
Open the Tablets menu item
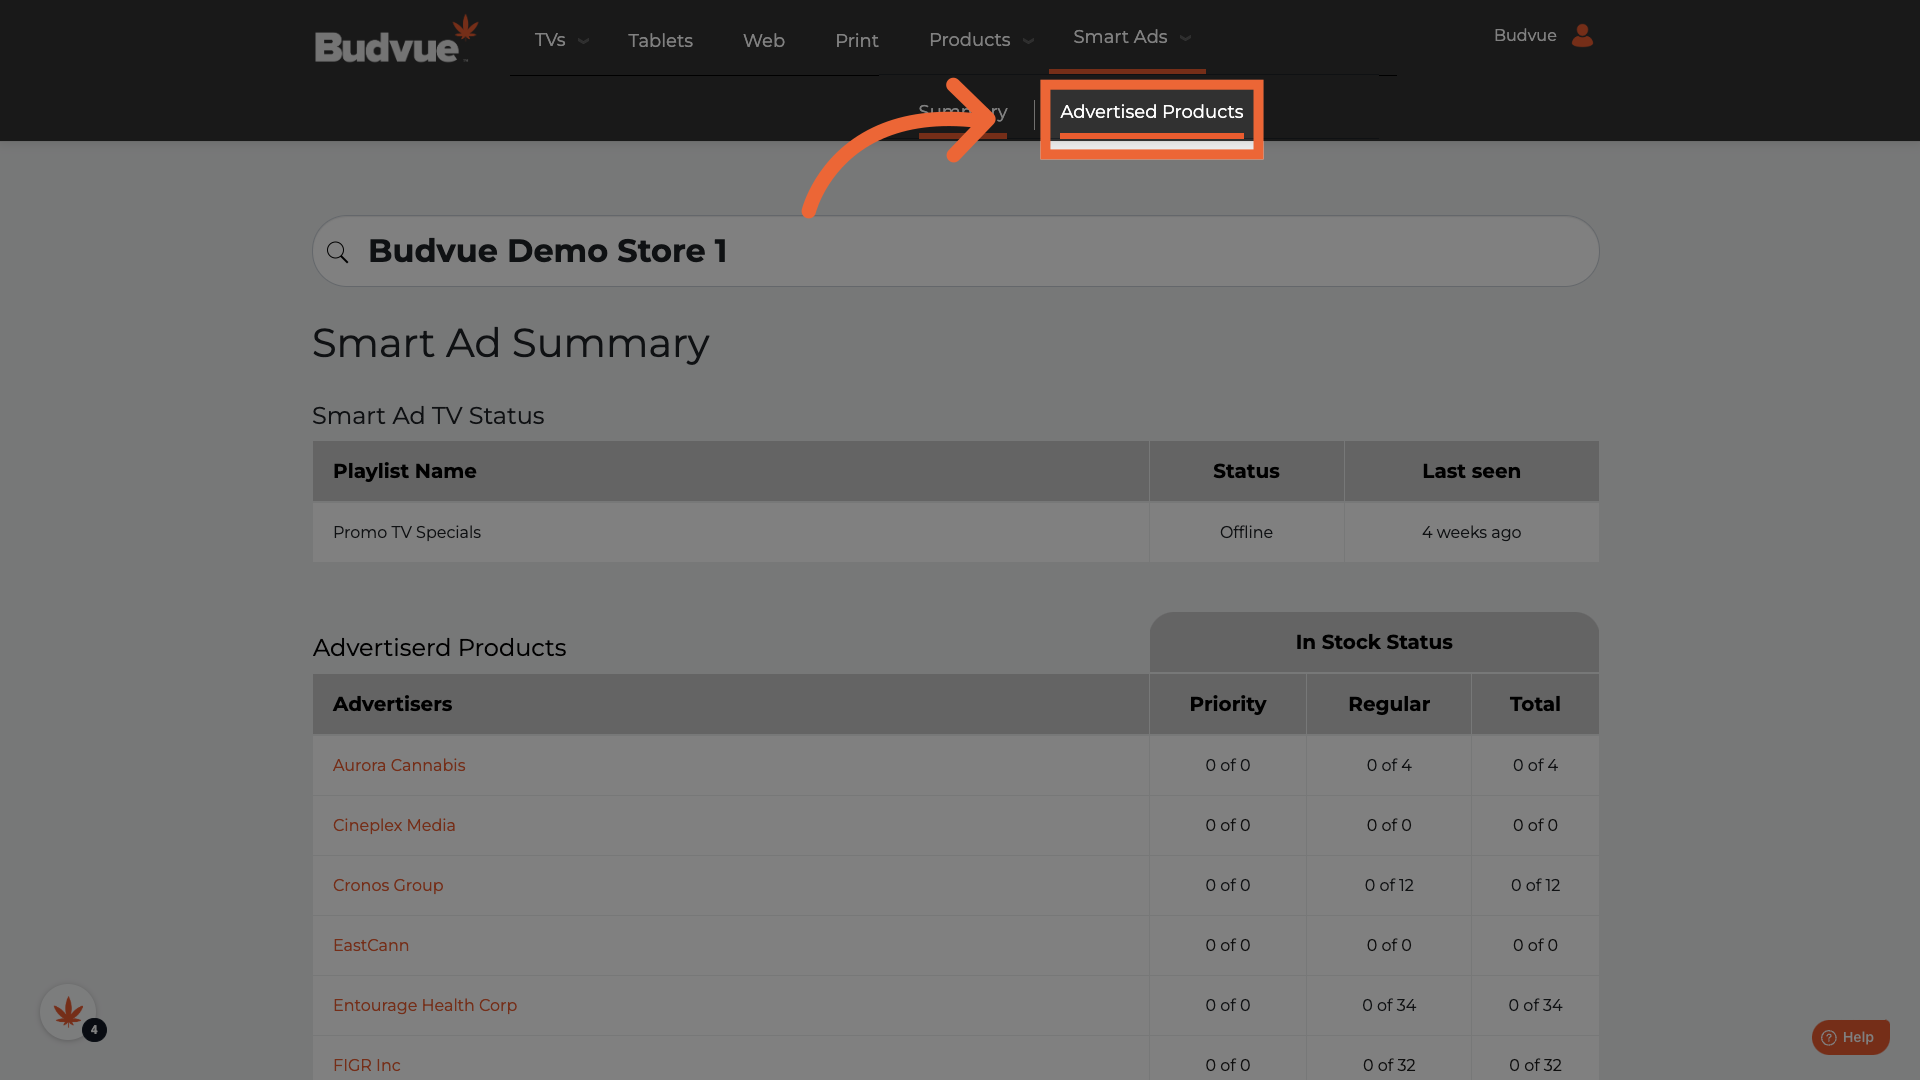[x=660, y=41]
